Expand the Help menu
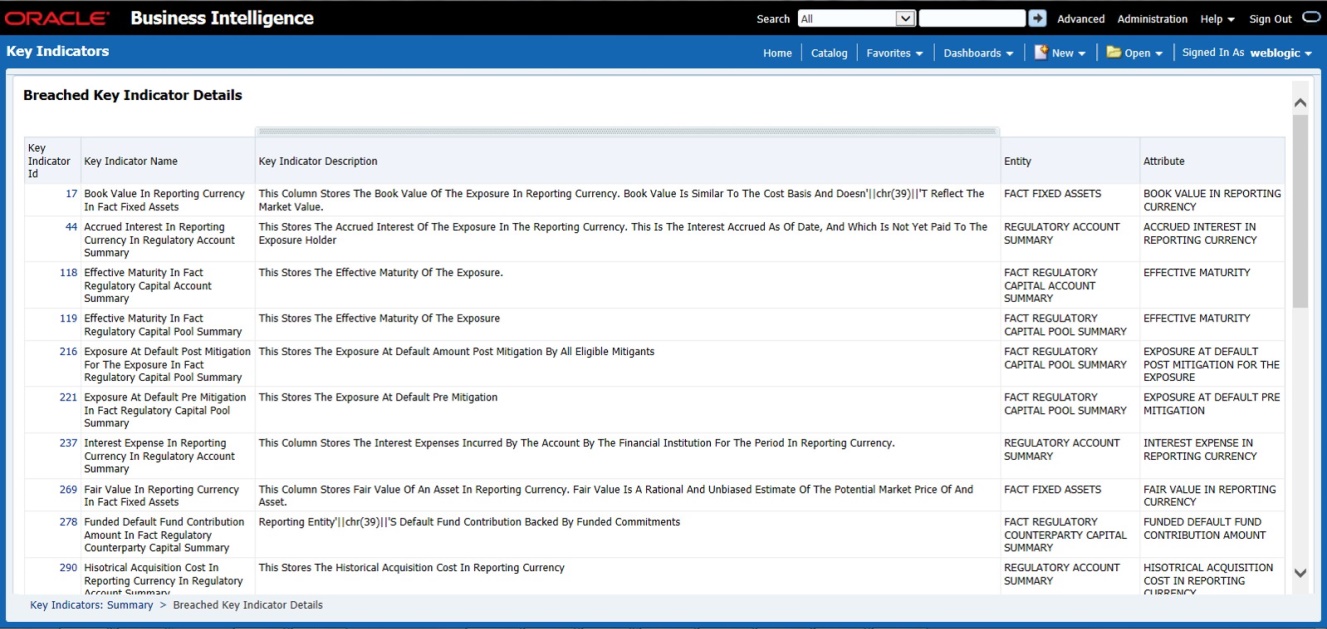1327x629 pixels. [x=1217, y=19]
